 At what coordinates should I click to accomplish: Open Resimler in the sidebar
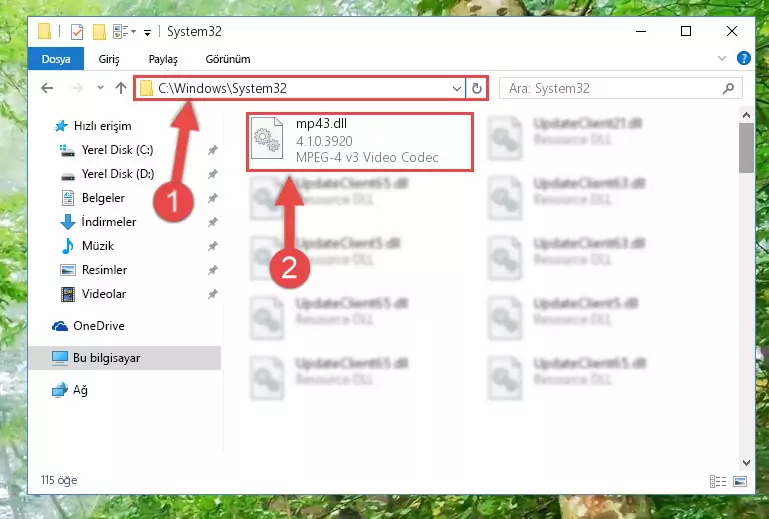click(x=93, y=270)
